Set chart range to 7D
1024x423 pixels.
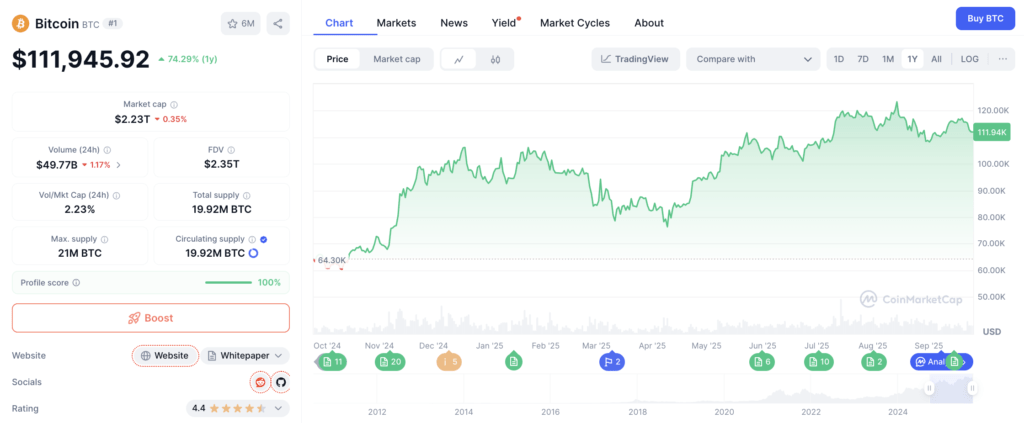click(x=863, y=59)
